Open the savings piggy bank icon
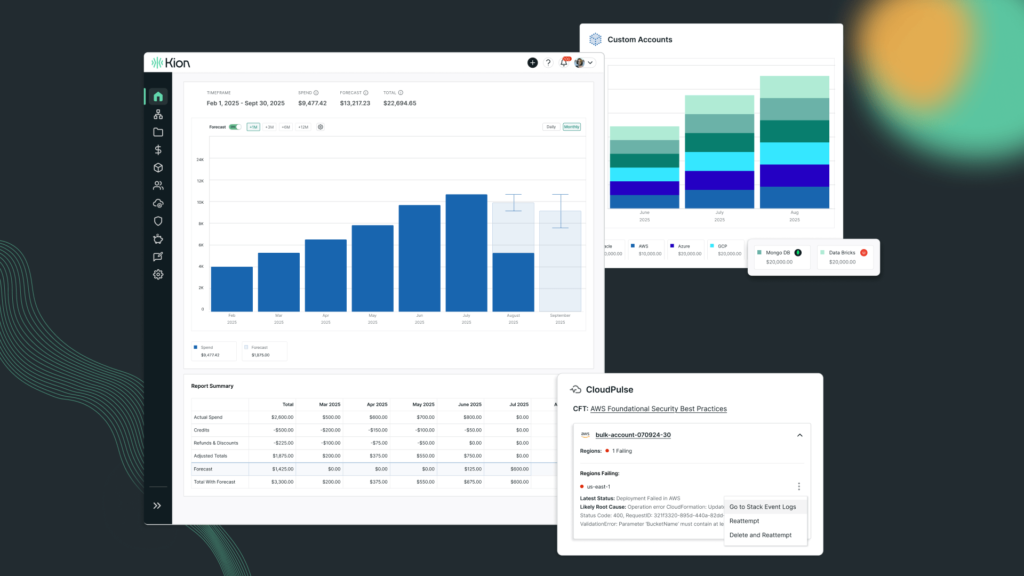The image size is (1024, 576). (x=157, y=240)
